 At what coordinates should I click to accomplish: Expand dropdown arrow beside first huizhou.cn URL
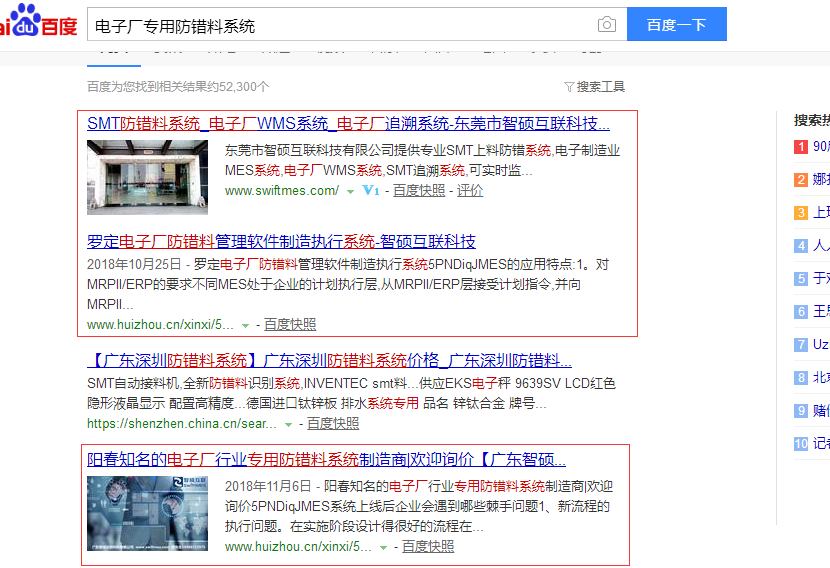tap(246, 325)
